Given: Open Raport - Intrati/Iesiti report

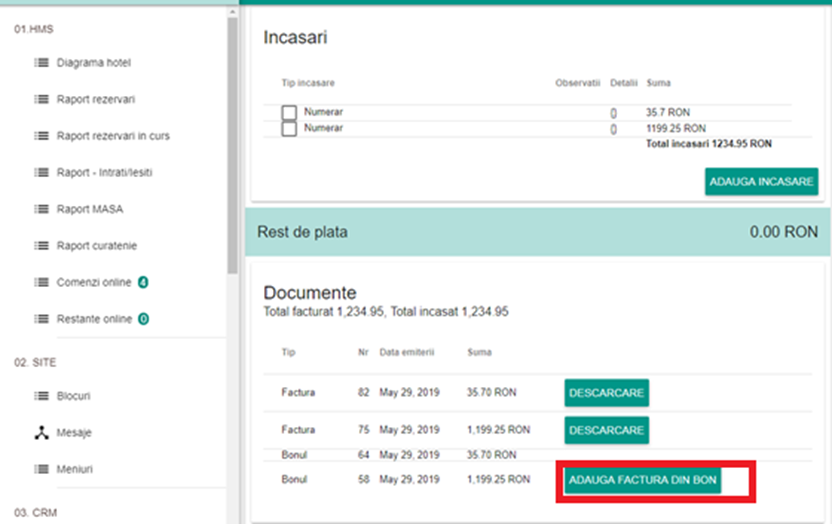Looking at the screenshot, I should [x=104, y=172].
